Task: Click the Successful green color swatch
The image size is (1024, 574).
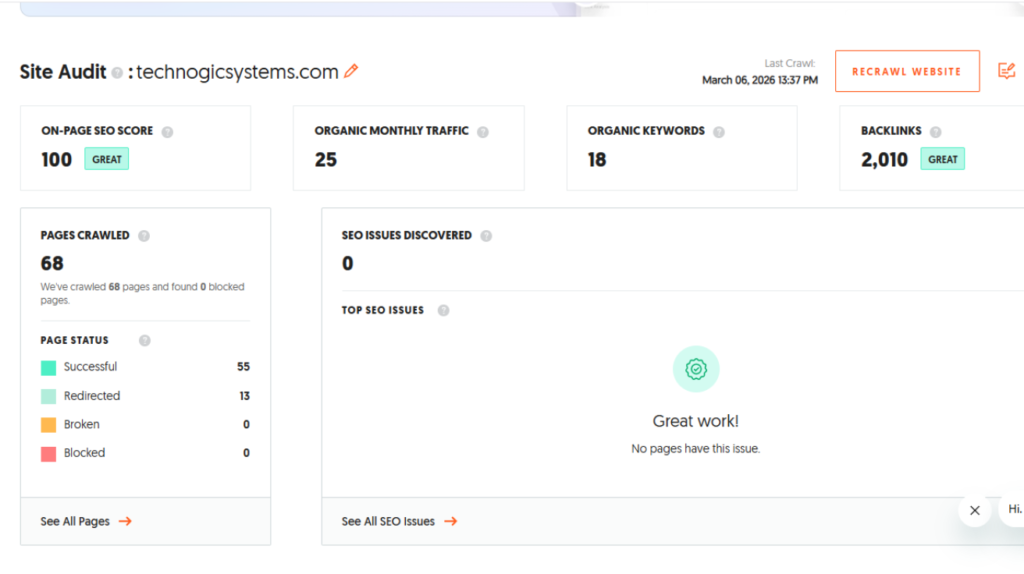Action: (x=48, y=368)
